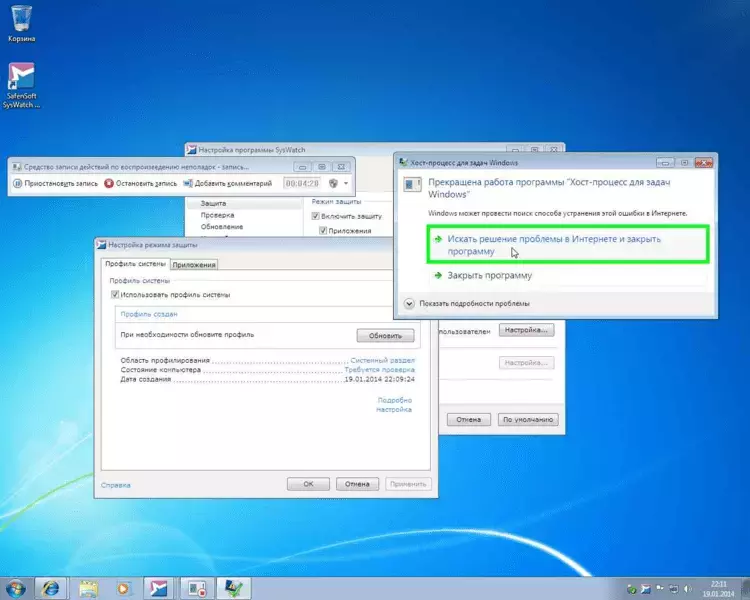The width and height of the screenshot is (750, 600).
Task: Switch to SysWatch taskbar button
Action: [158, 589]
